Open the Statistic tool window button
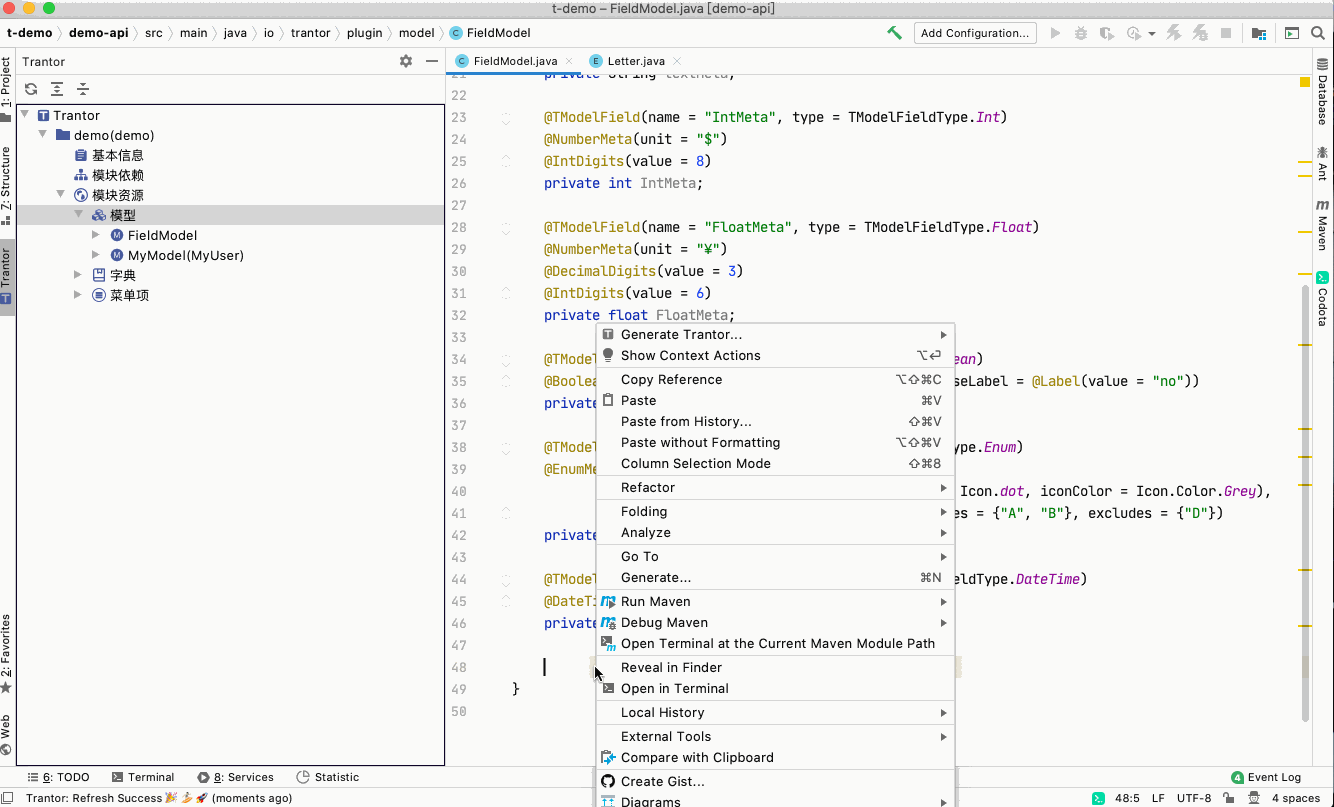Viewport: 1334px width, 807px height. point(328,777)
